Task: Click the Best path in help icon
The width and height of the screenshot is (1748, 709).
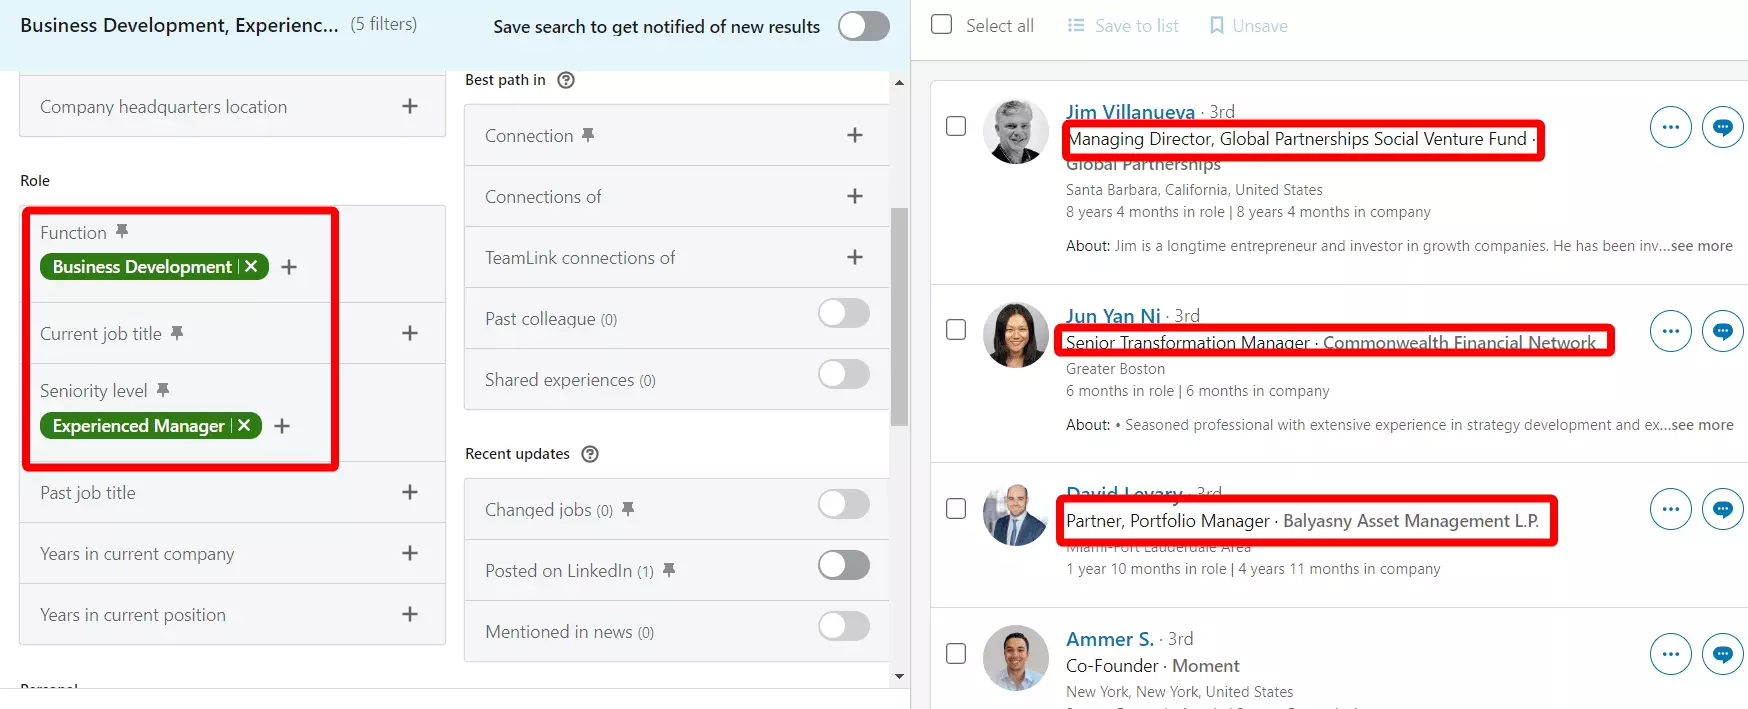Action: (566, 80)
